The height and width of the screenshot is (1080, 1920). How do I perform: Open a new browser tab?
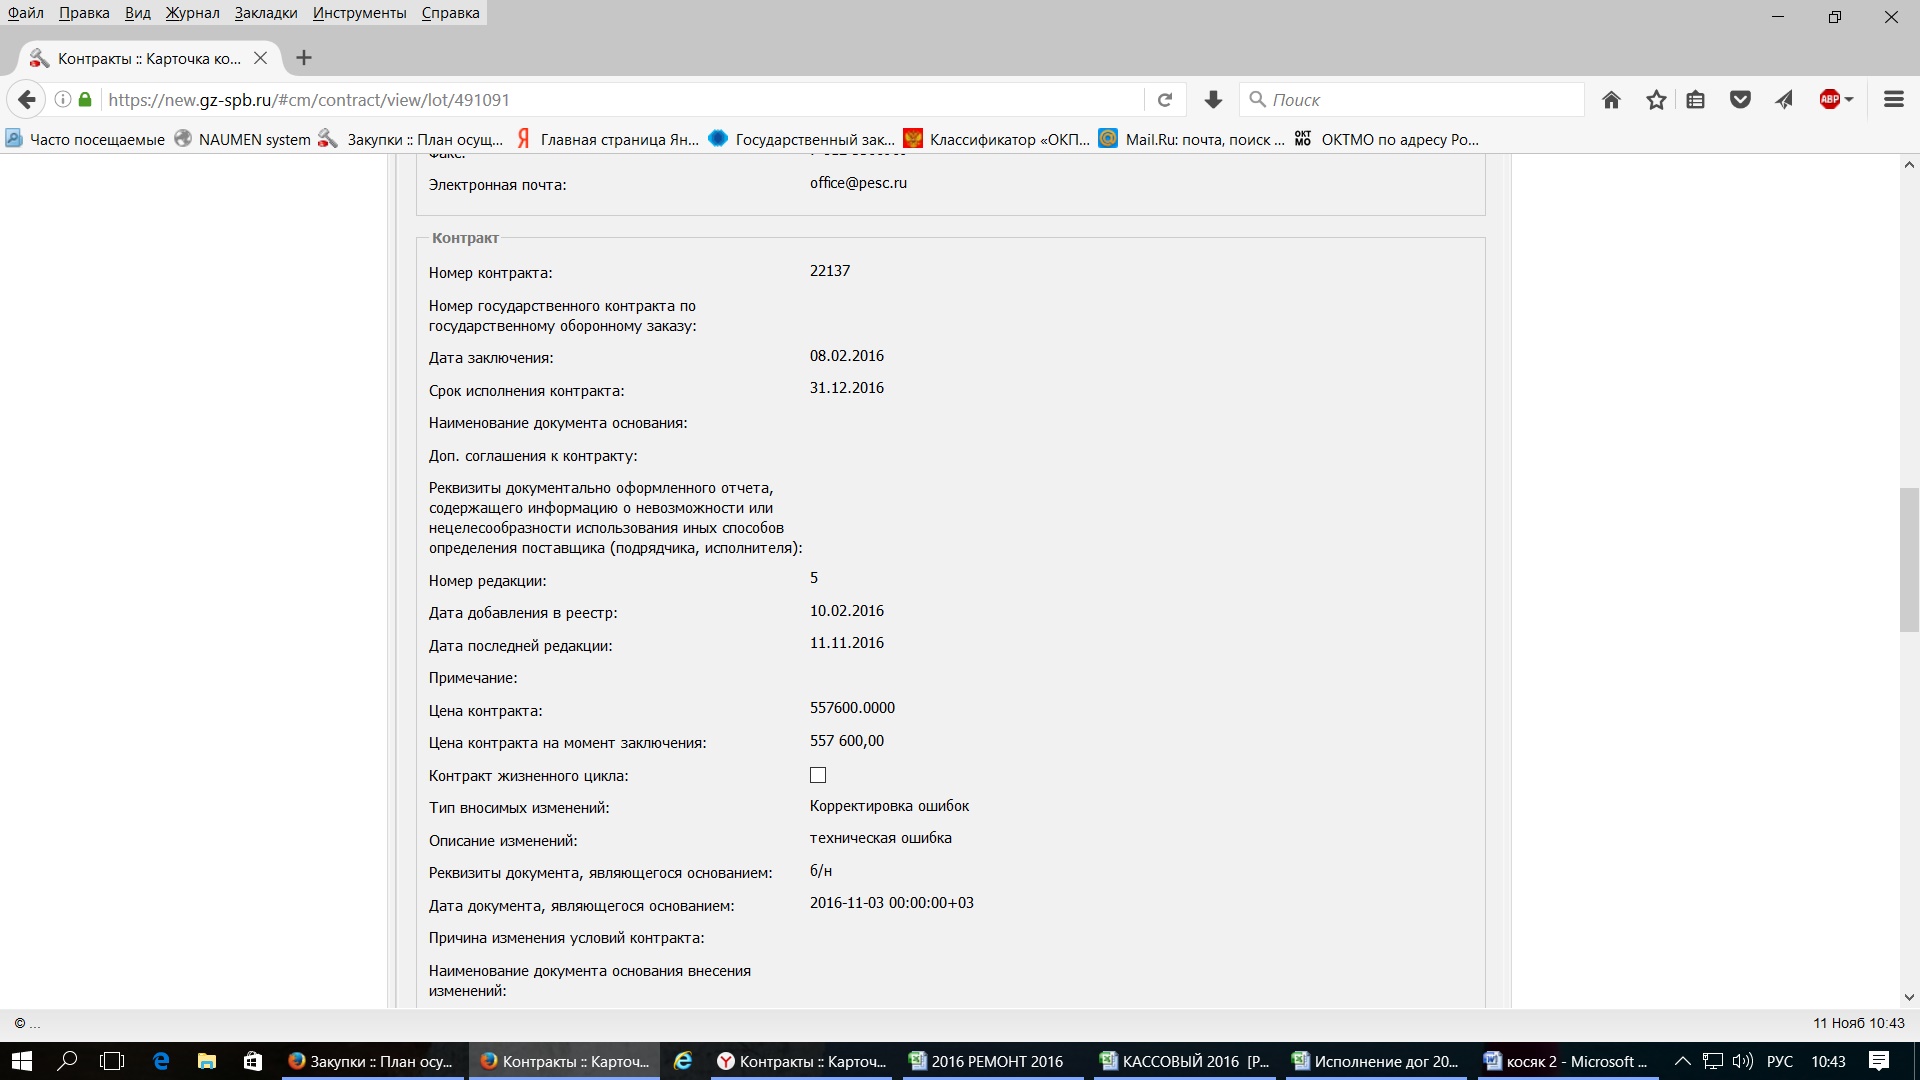(x=304, y=58)
